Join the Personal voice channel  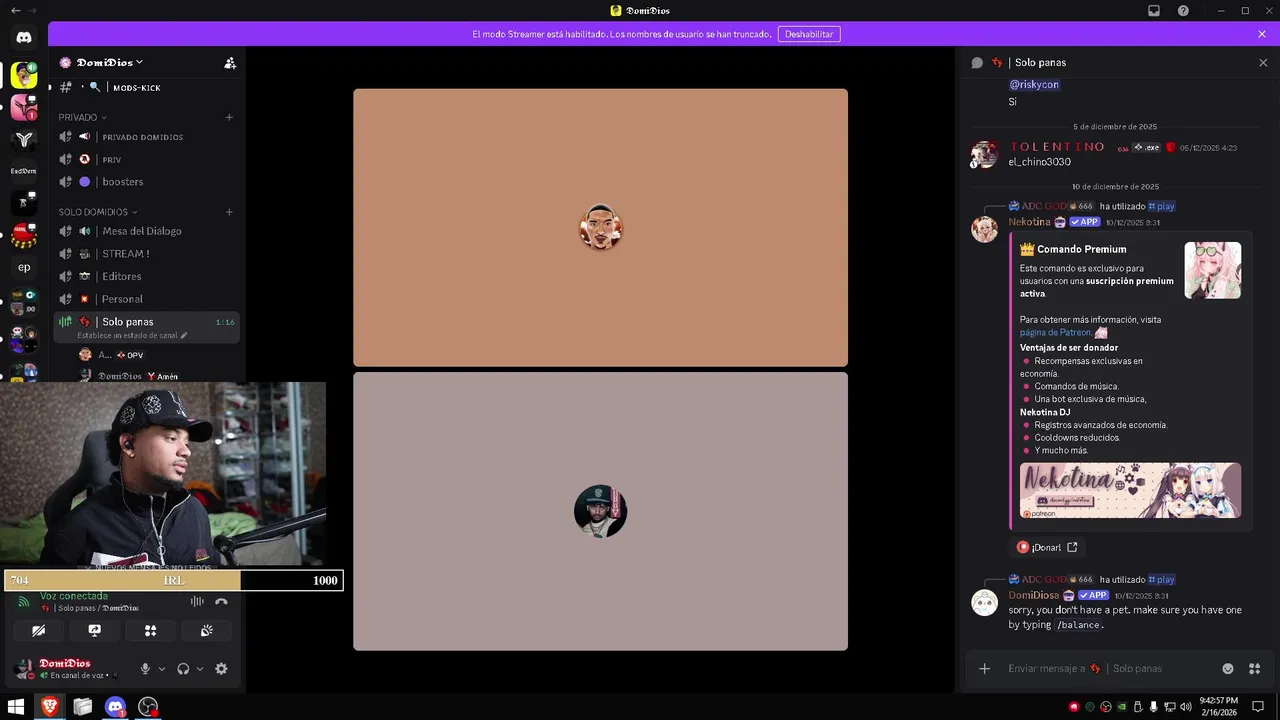[146, 299]
